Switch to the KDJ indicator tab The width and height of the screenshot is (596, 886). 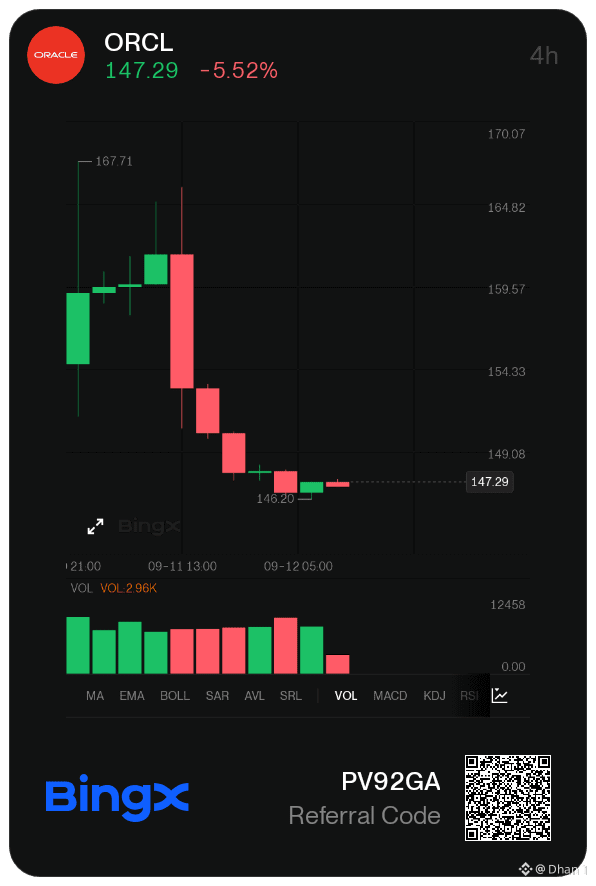click(x=434, y=696)
